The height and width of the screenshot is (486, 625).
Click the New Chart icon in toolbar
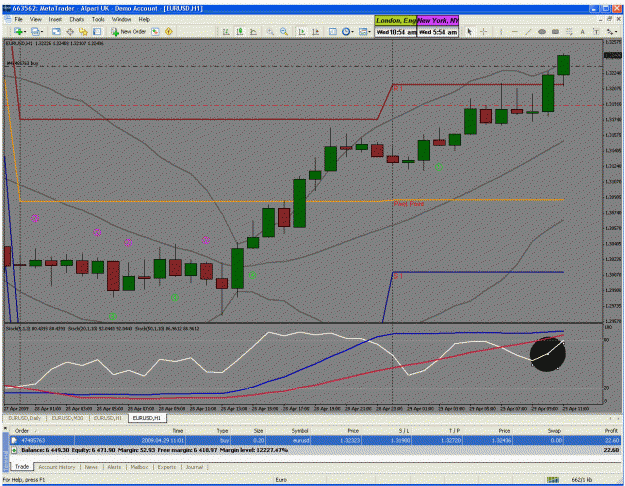coord(18,31)
